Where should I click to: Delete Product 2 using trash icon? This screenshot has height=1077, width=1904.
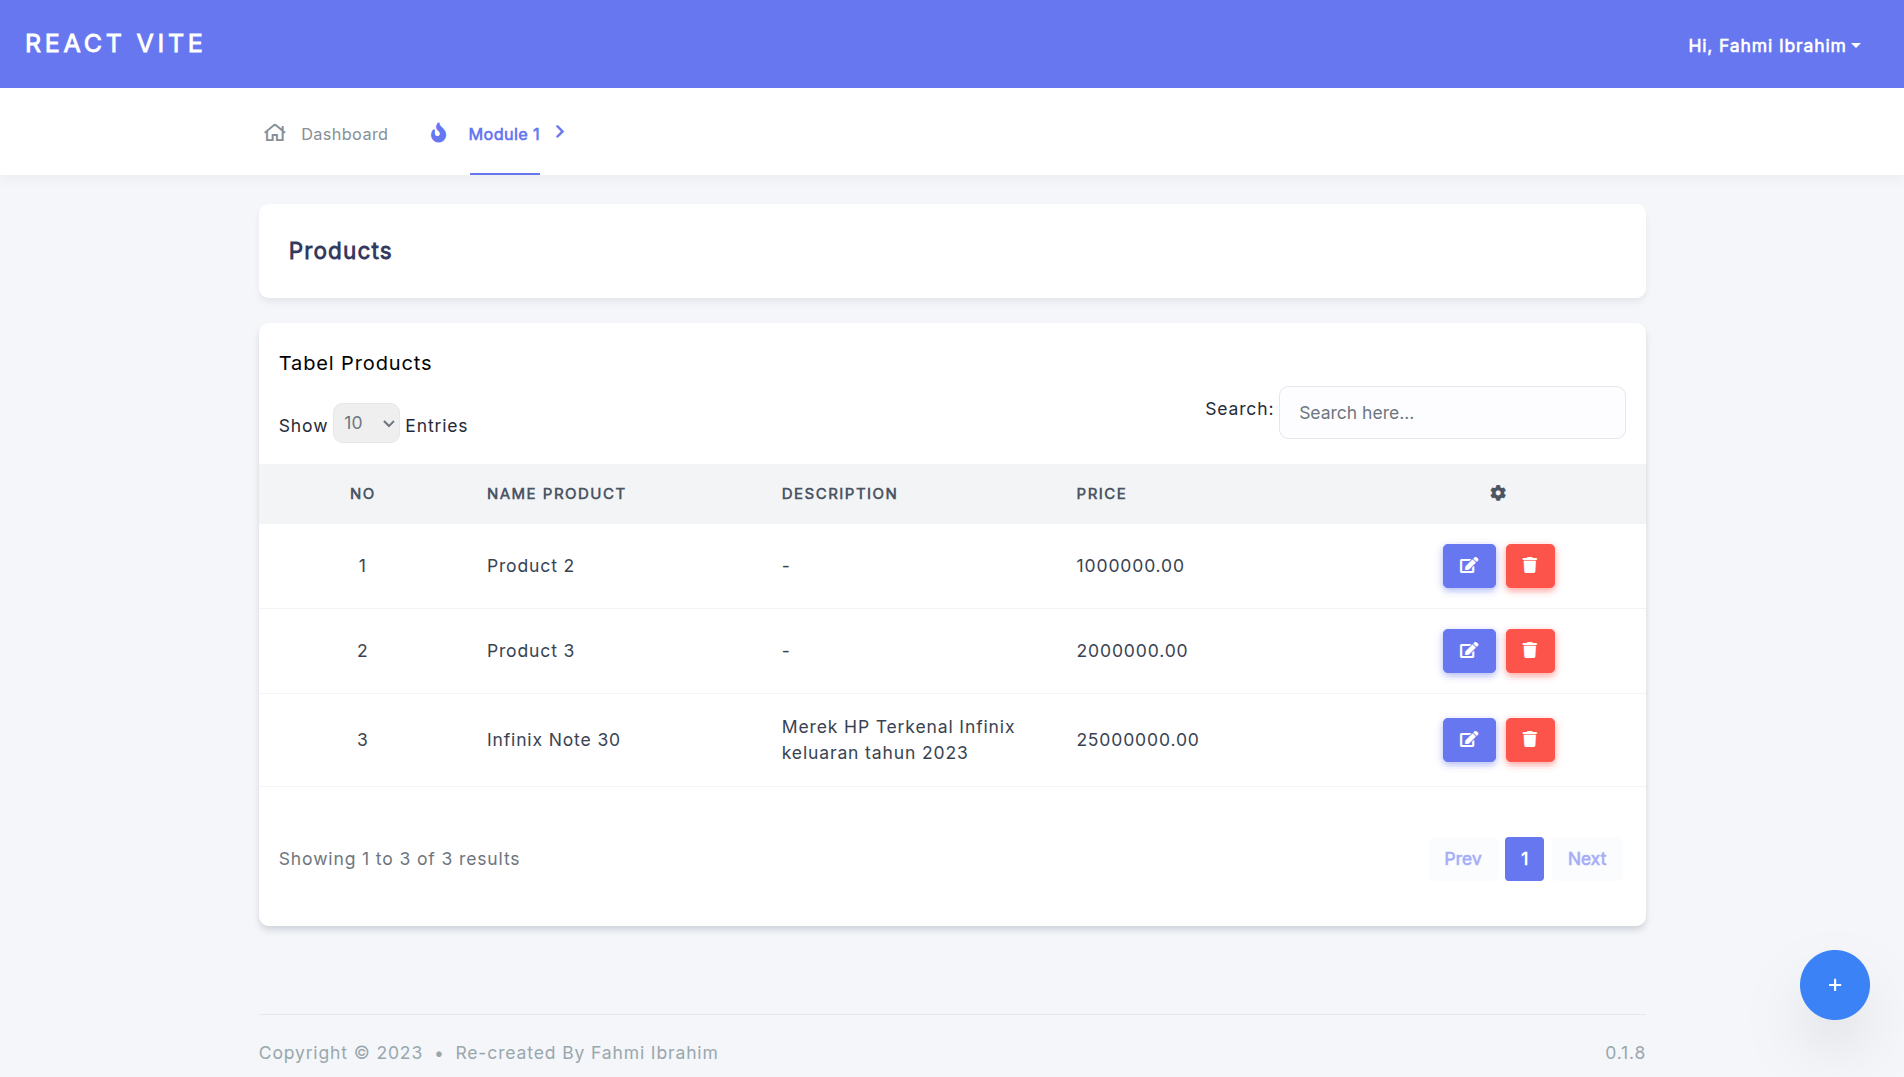tap(1529, 566)
